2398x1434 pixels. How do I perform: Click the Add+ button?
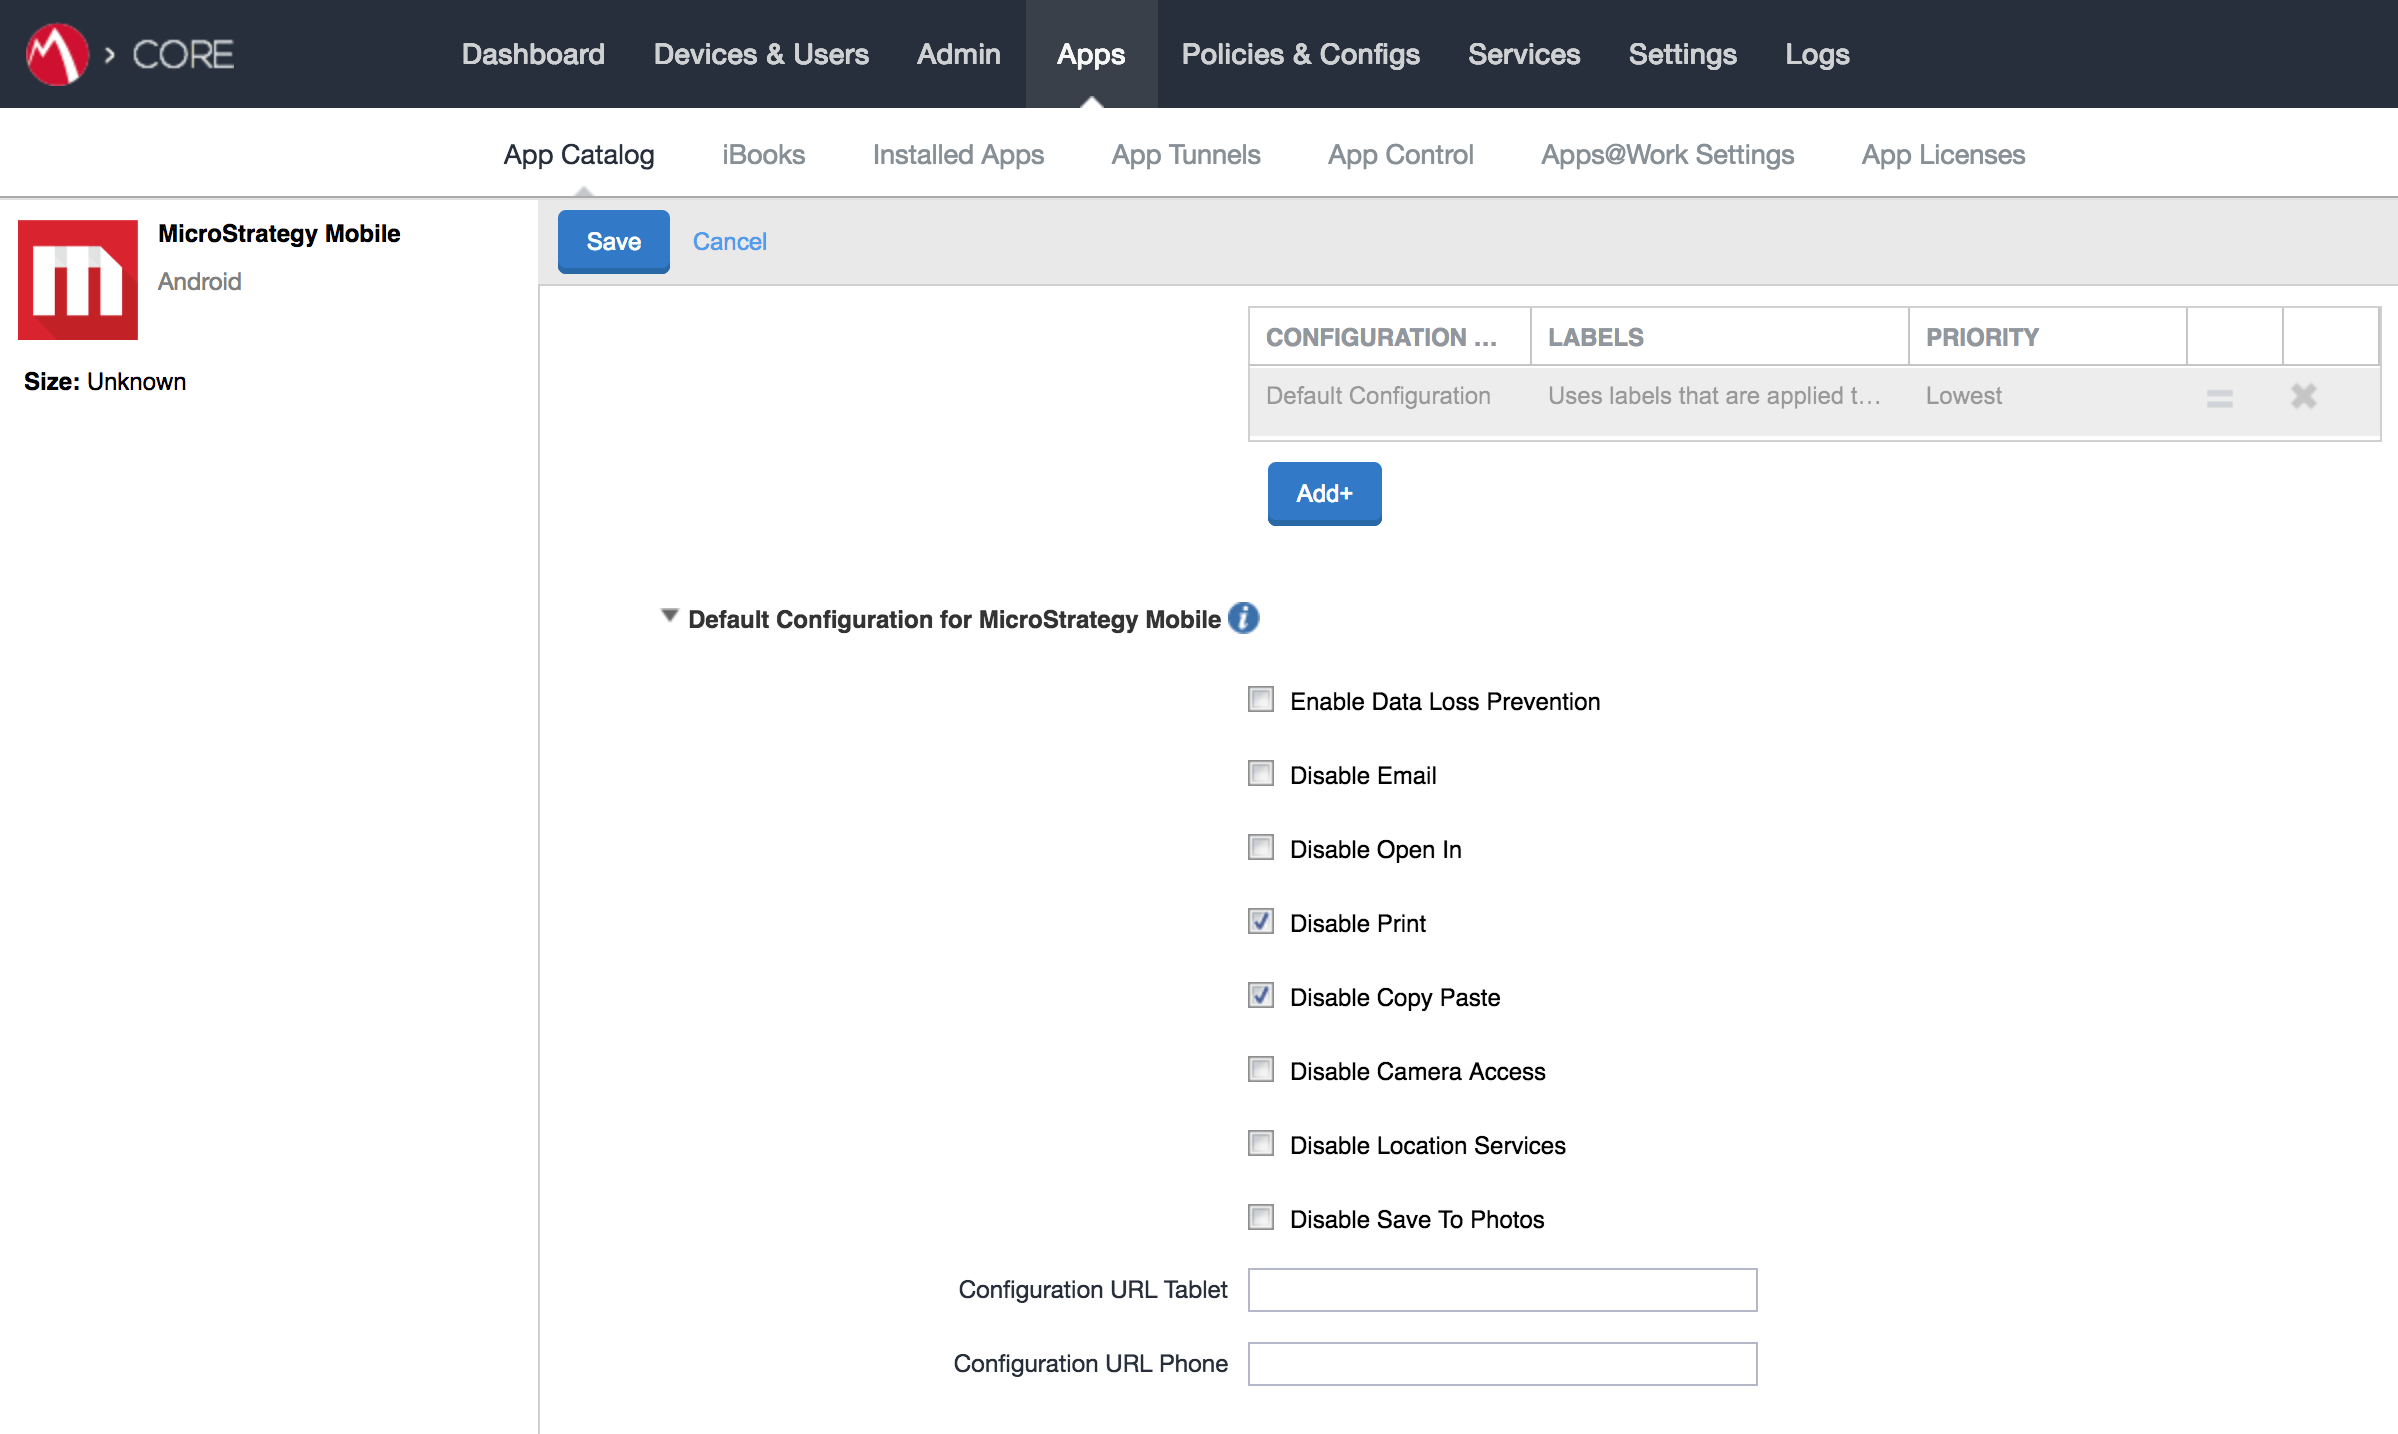[1324, 493]
